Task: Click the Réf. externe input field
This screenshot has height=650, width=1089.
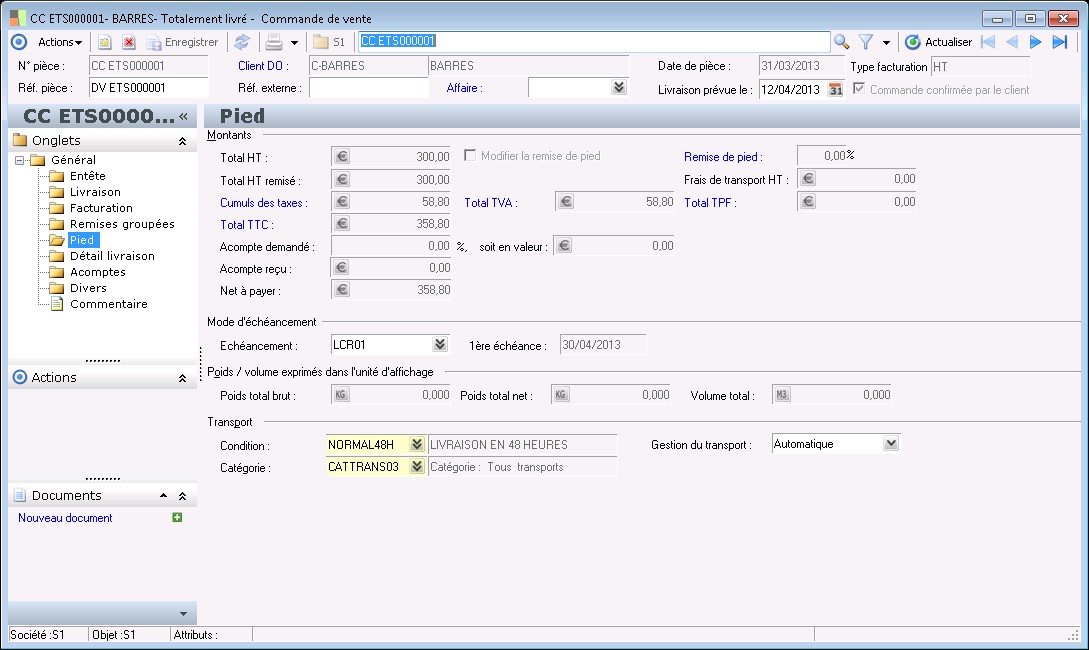Action: pyautogui.click(x=368, y=88)
